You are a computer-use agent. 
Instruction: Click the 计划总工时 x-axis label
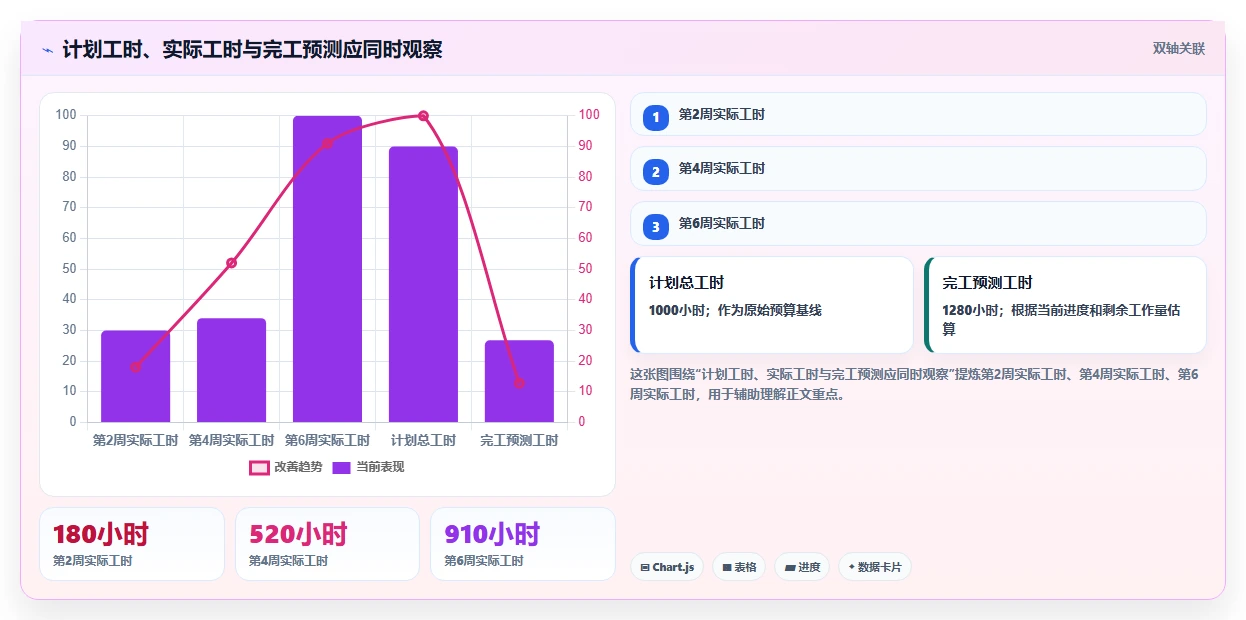tap(423, 440)
